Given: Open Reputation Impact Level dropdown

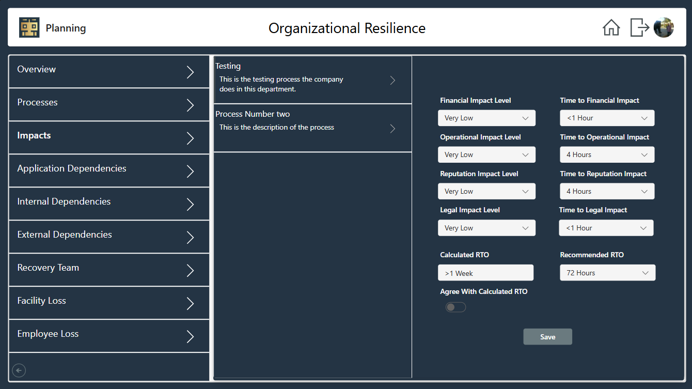Looking at the screenshot, I should tap(486, 191).
